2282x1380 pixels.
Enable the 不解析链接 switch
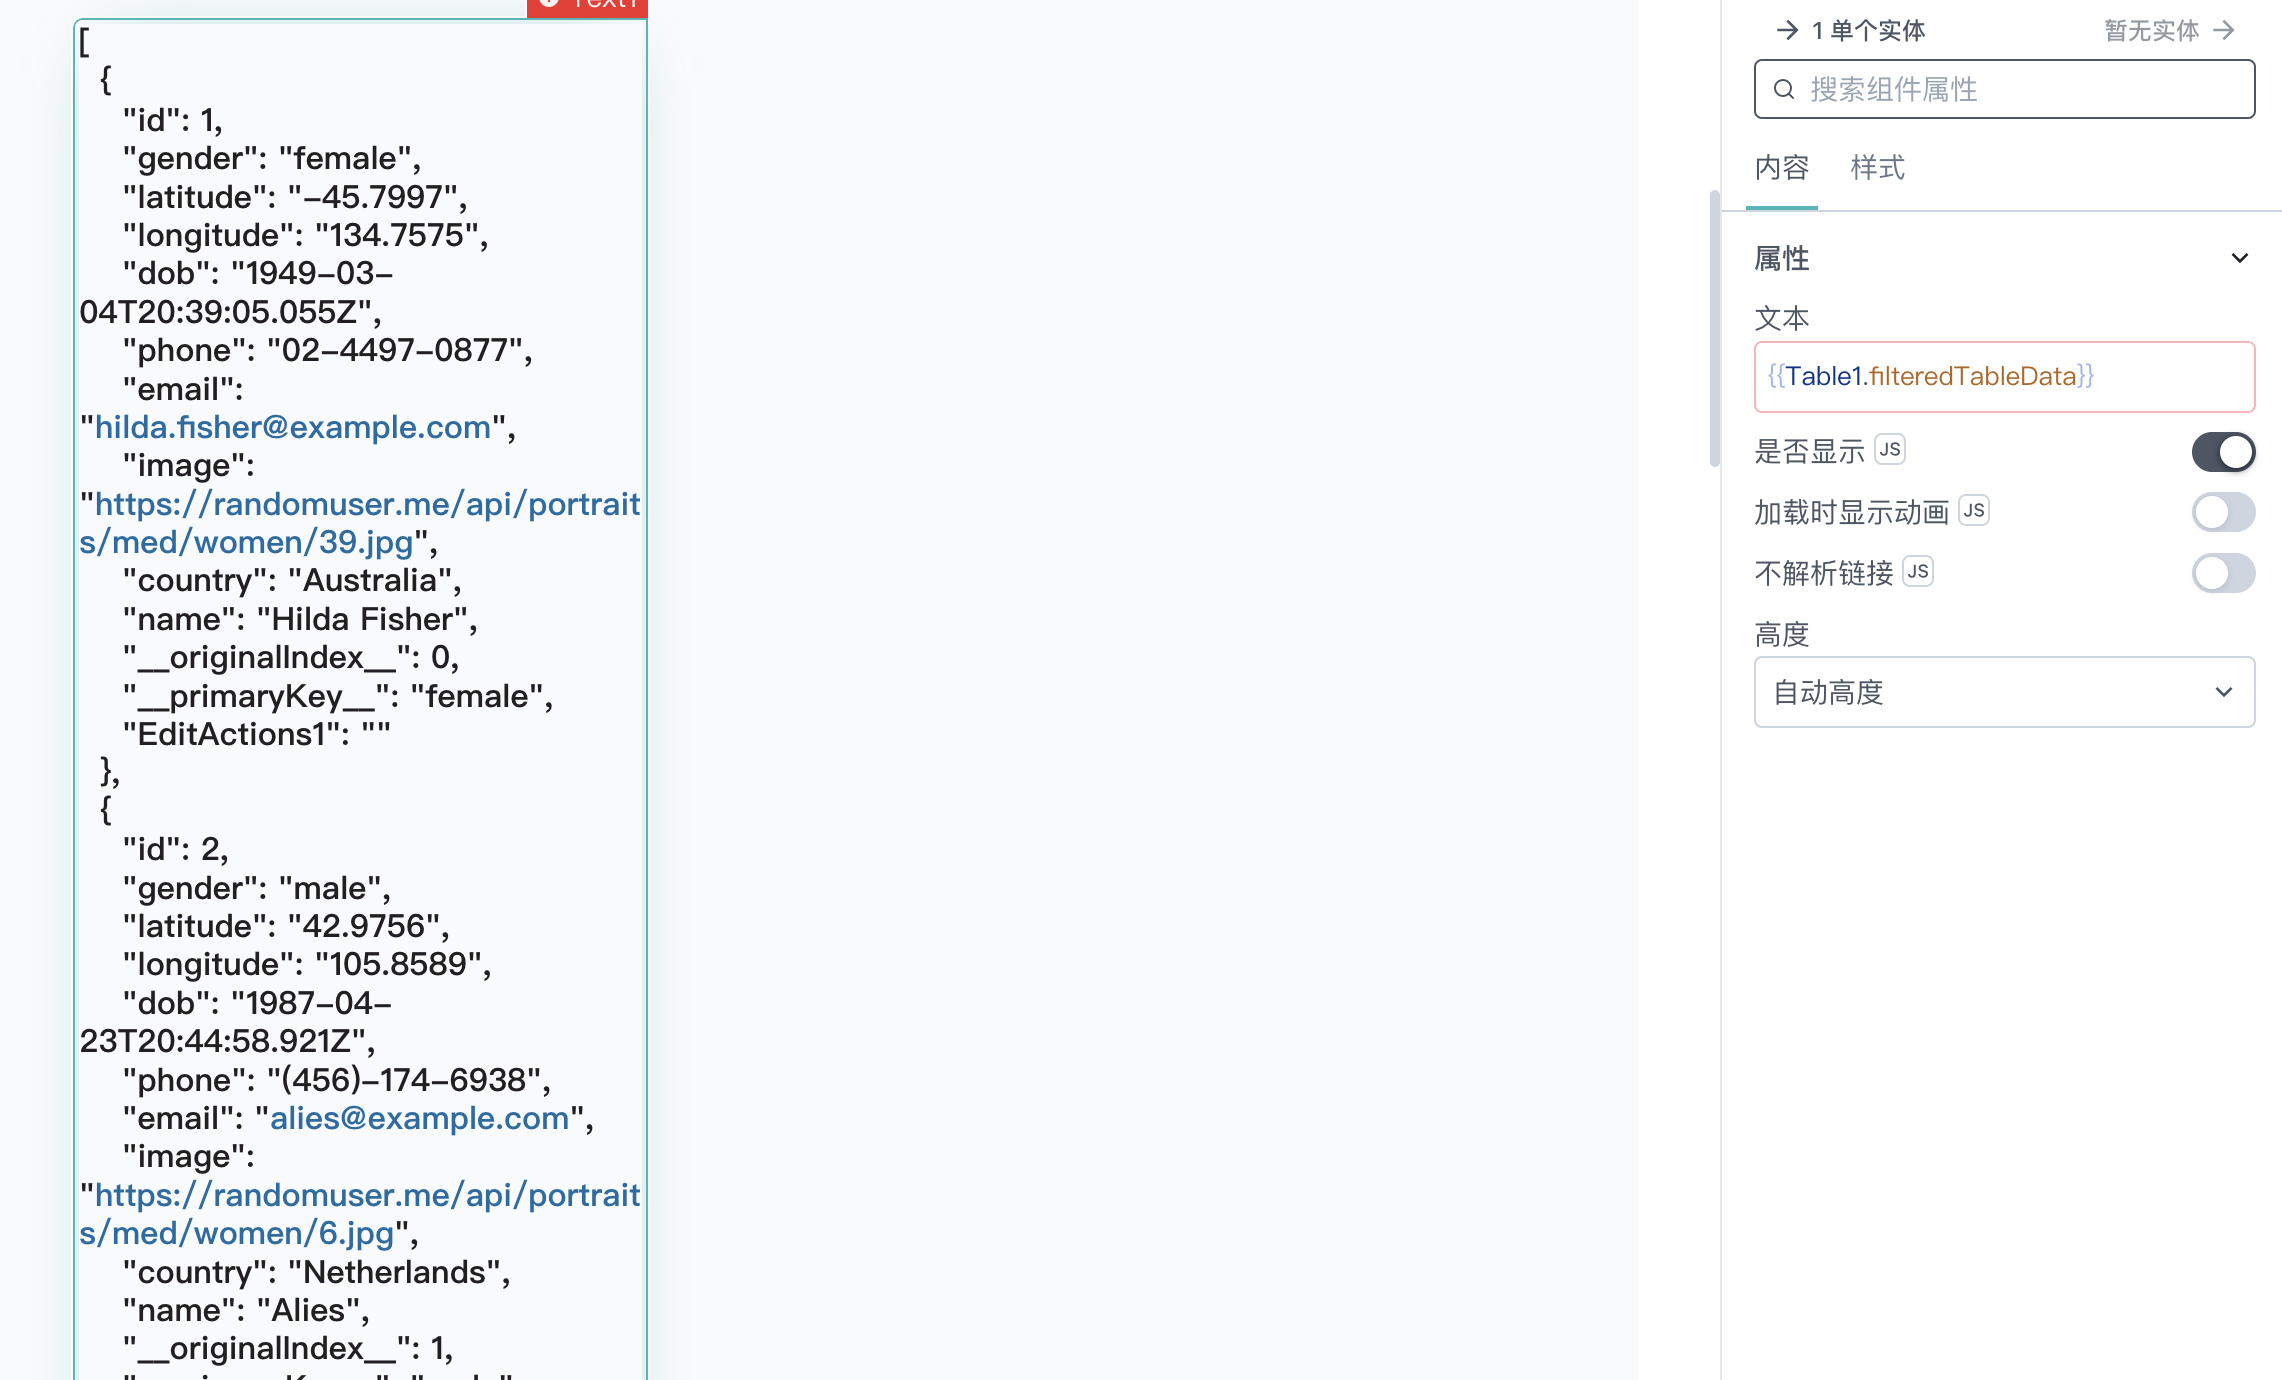(x=2223, y=574)
